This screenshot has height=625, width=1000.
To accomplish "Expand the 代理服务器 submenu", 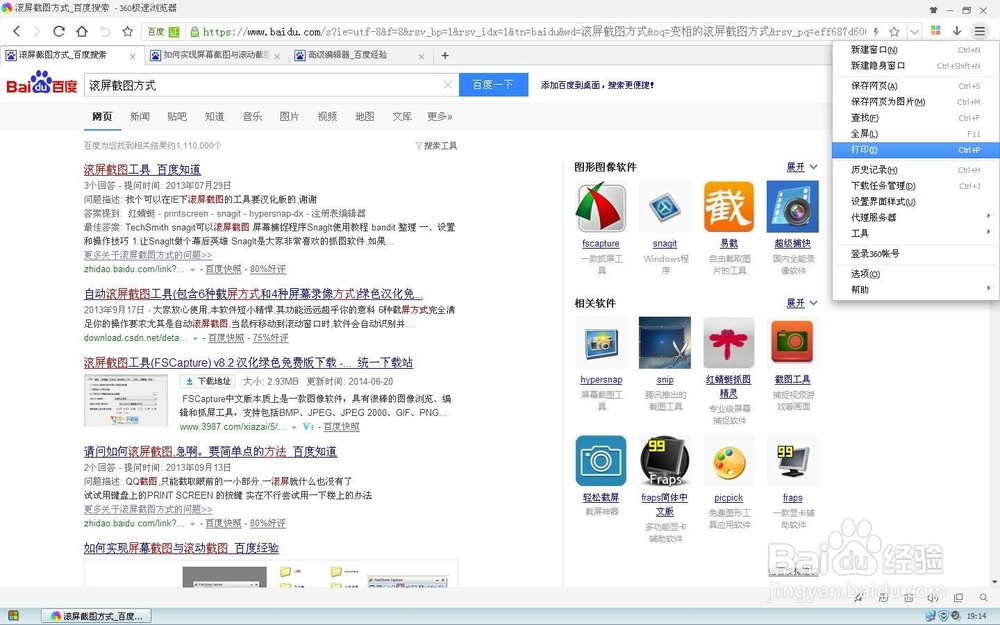I will pyautogui.click(x=916, y=217).
